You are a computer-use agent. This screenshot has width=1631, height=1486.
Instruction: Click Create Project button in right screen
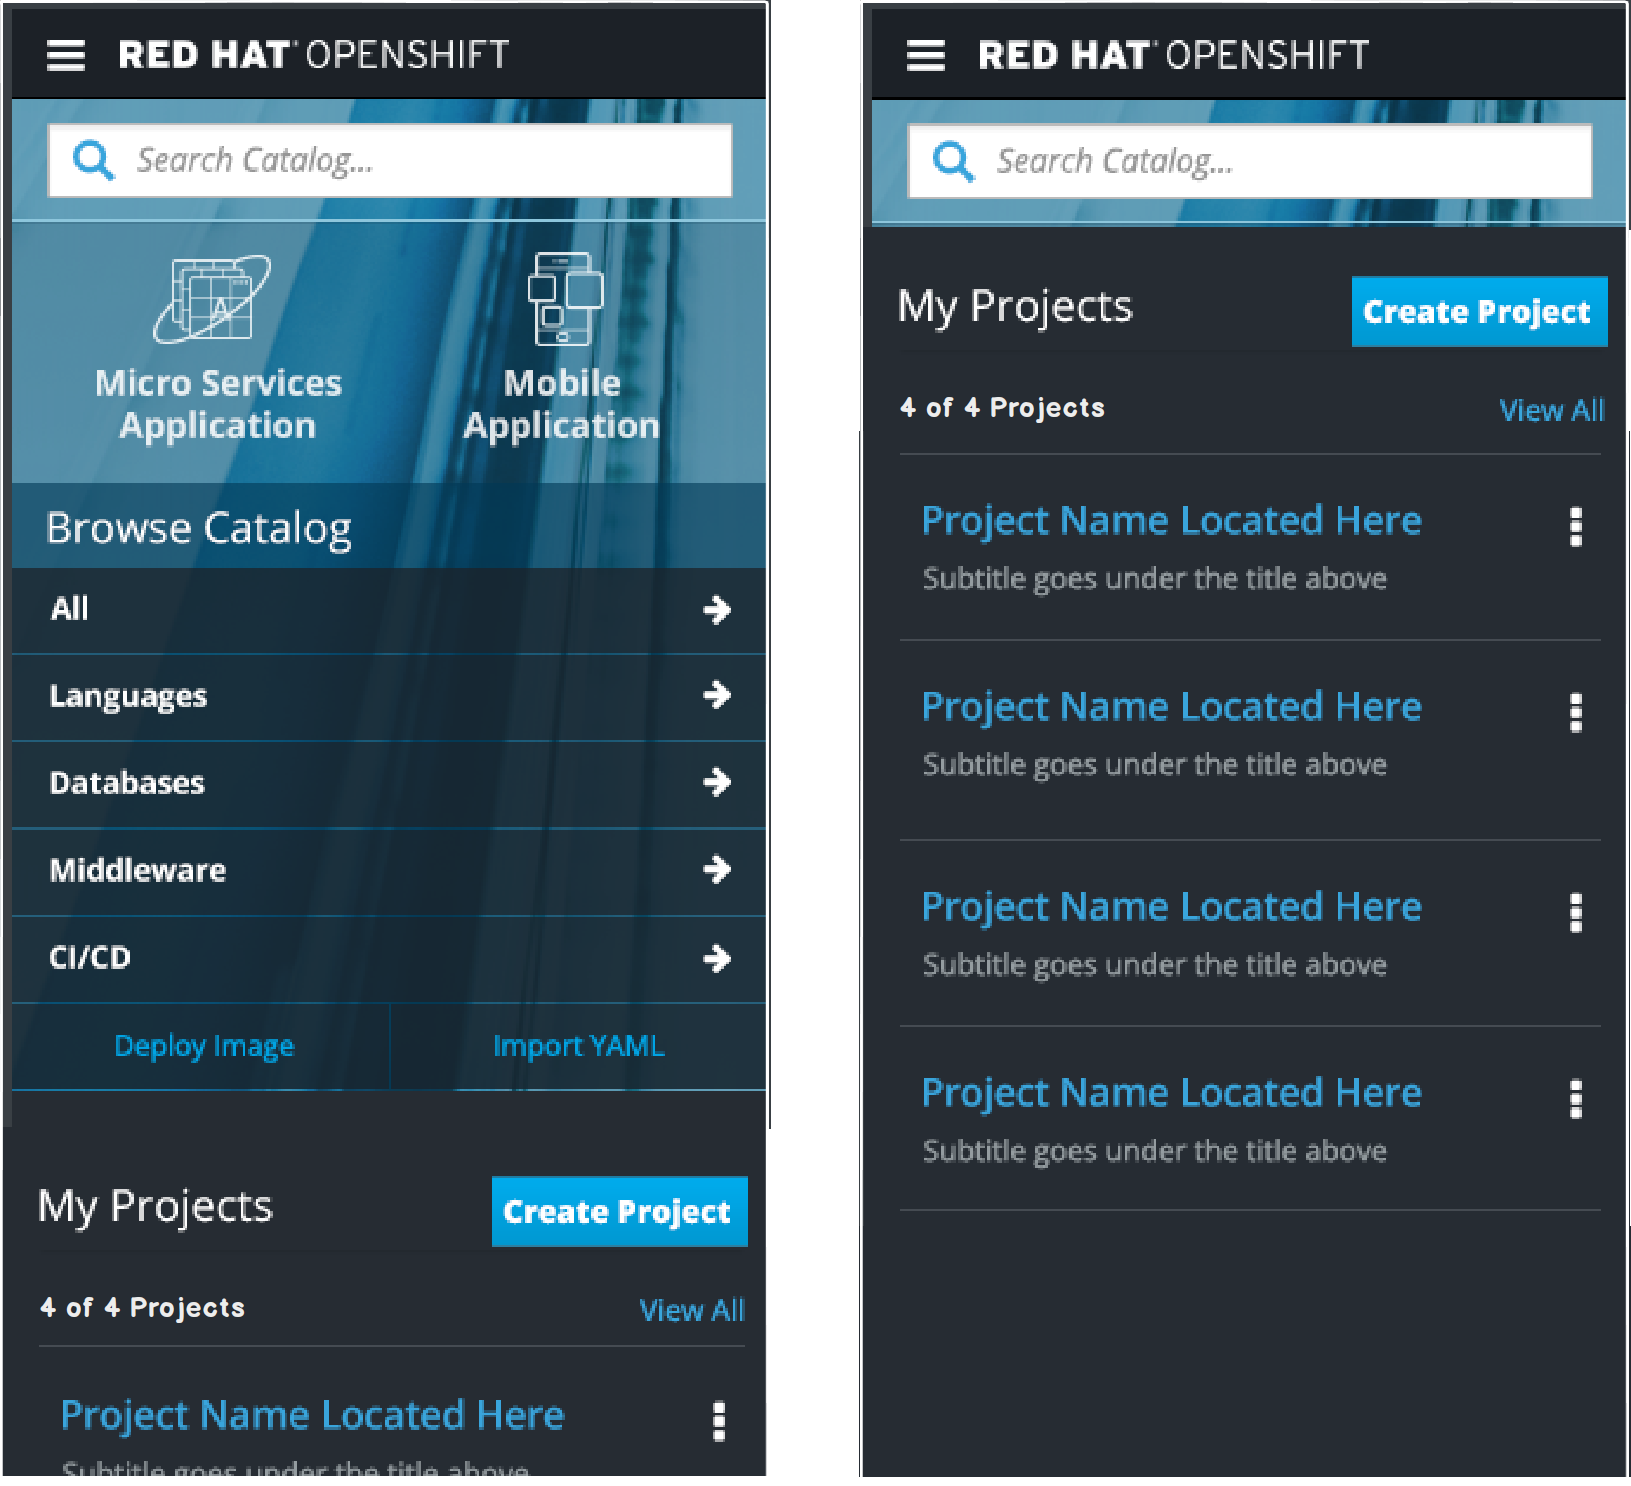point(1479,311)
